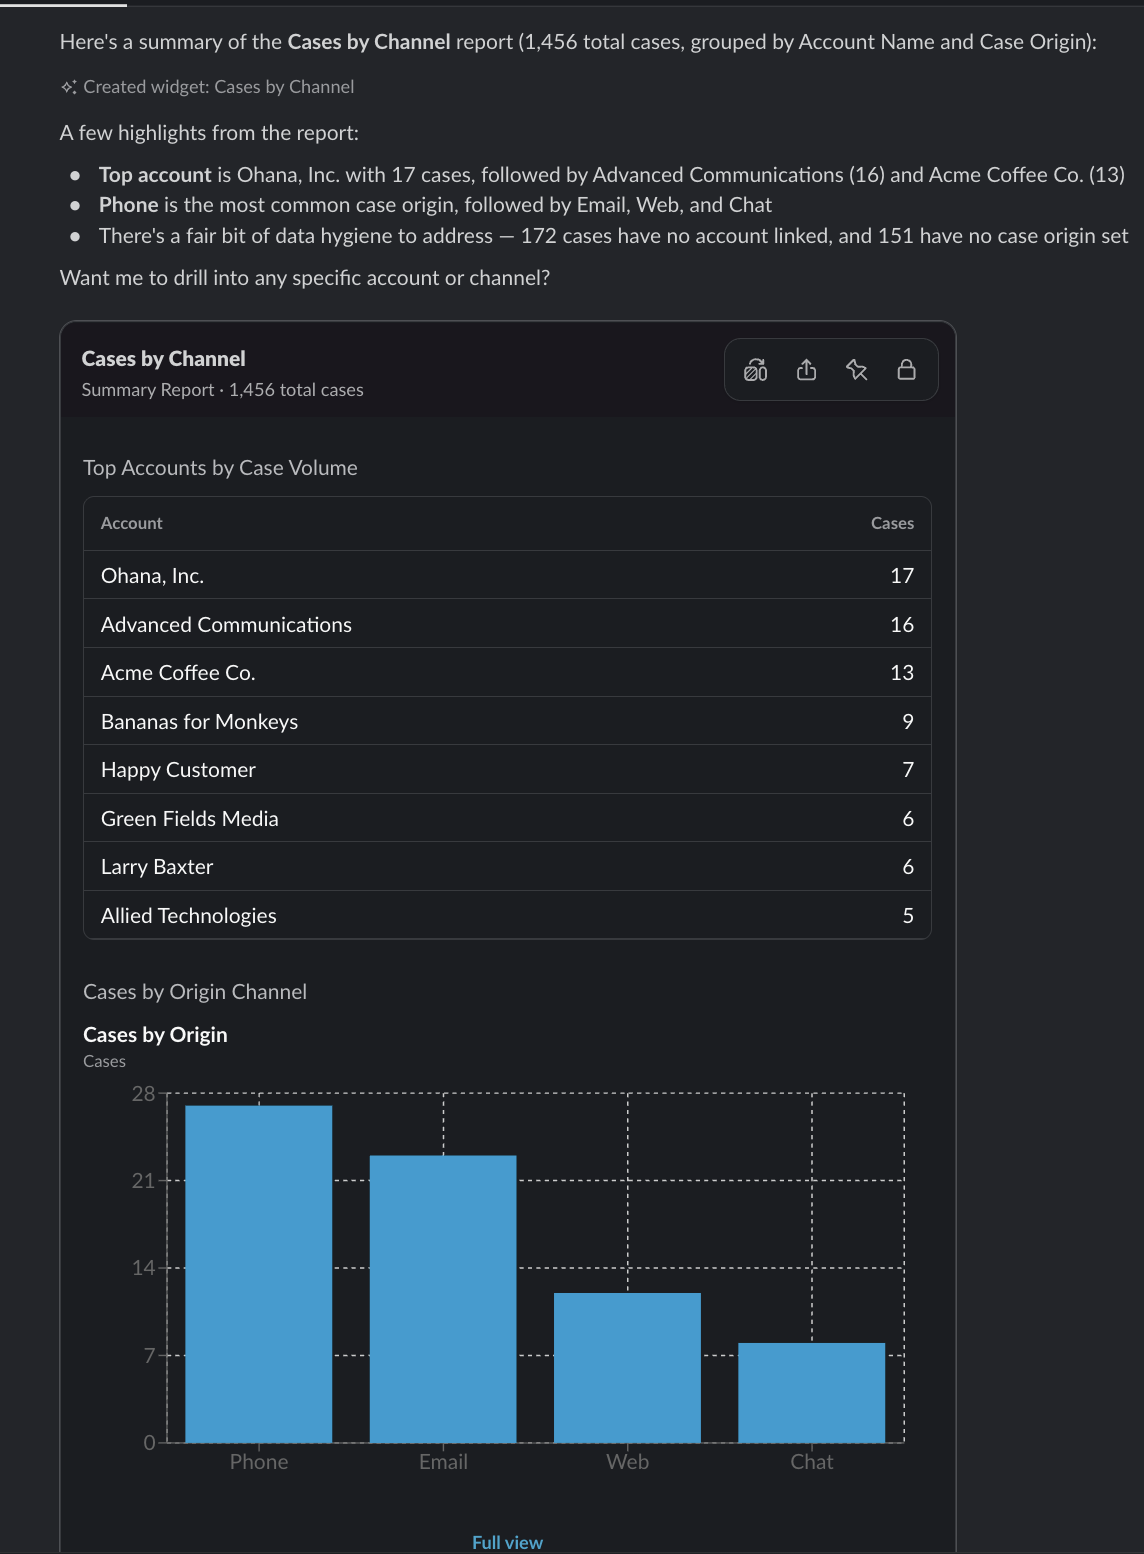This screenshot has height=1554, width=1144.
Task: Click the share widget icon
Action: (806, 370)
